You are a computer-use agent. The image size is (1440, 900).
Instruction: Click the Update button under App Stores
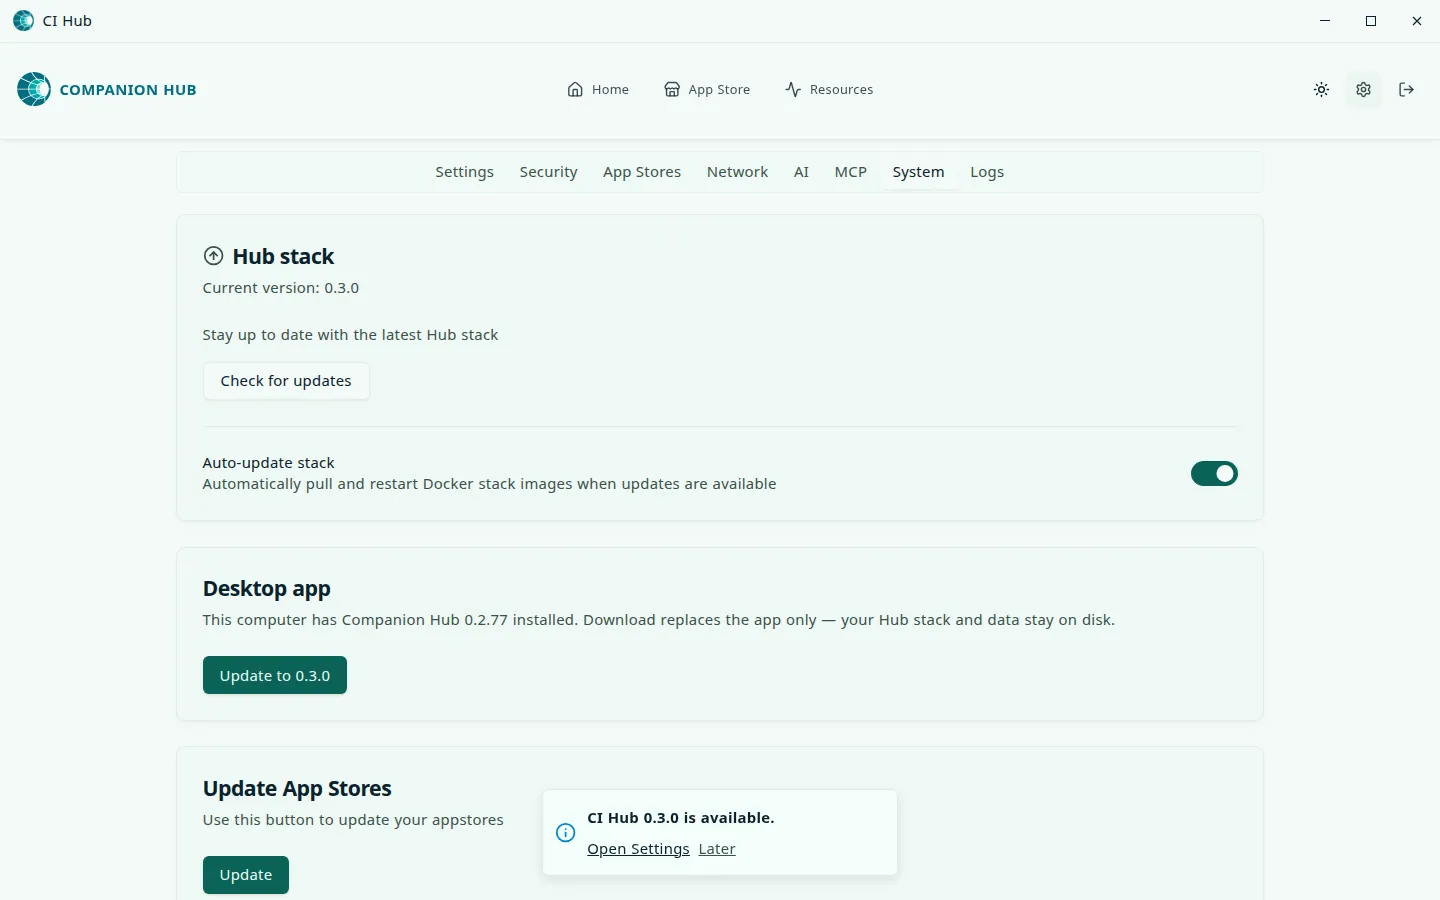tap(246, 875)
